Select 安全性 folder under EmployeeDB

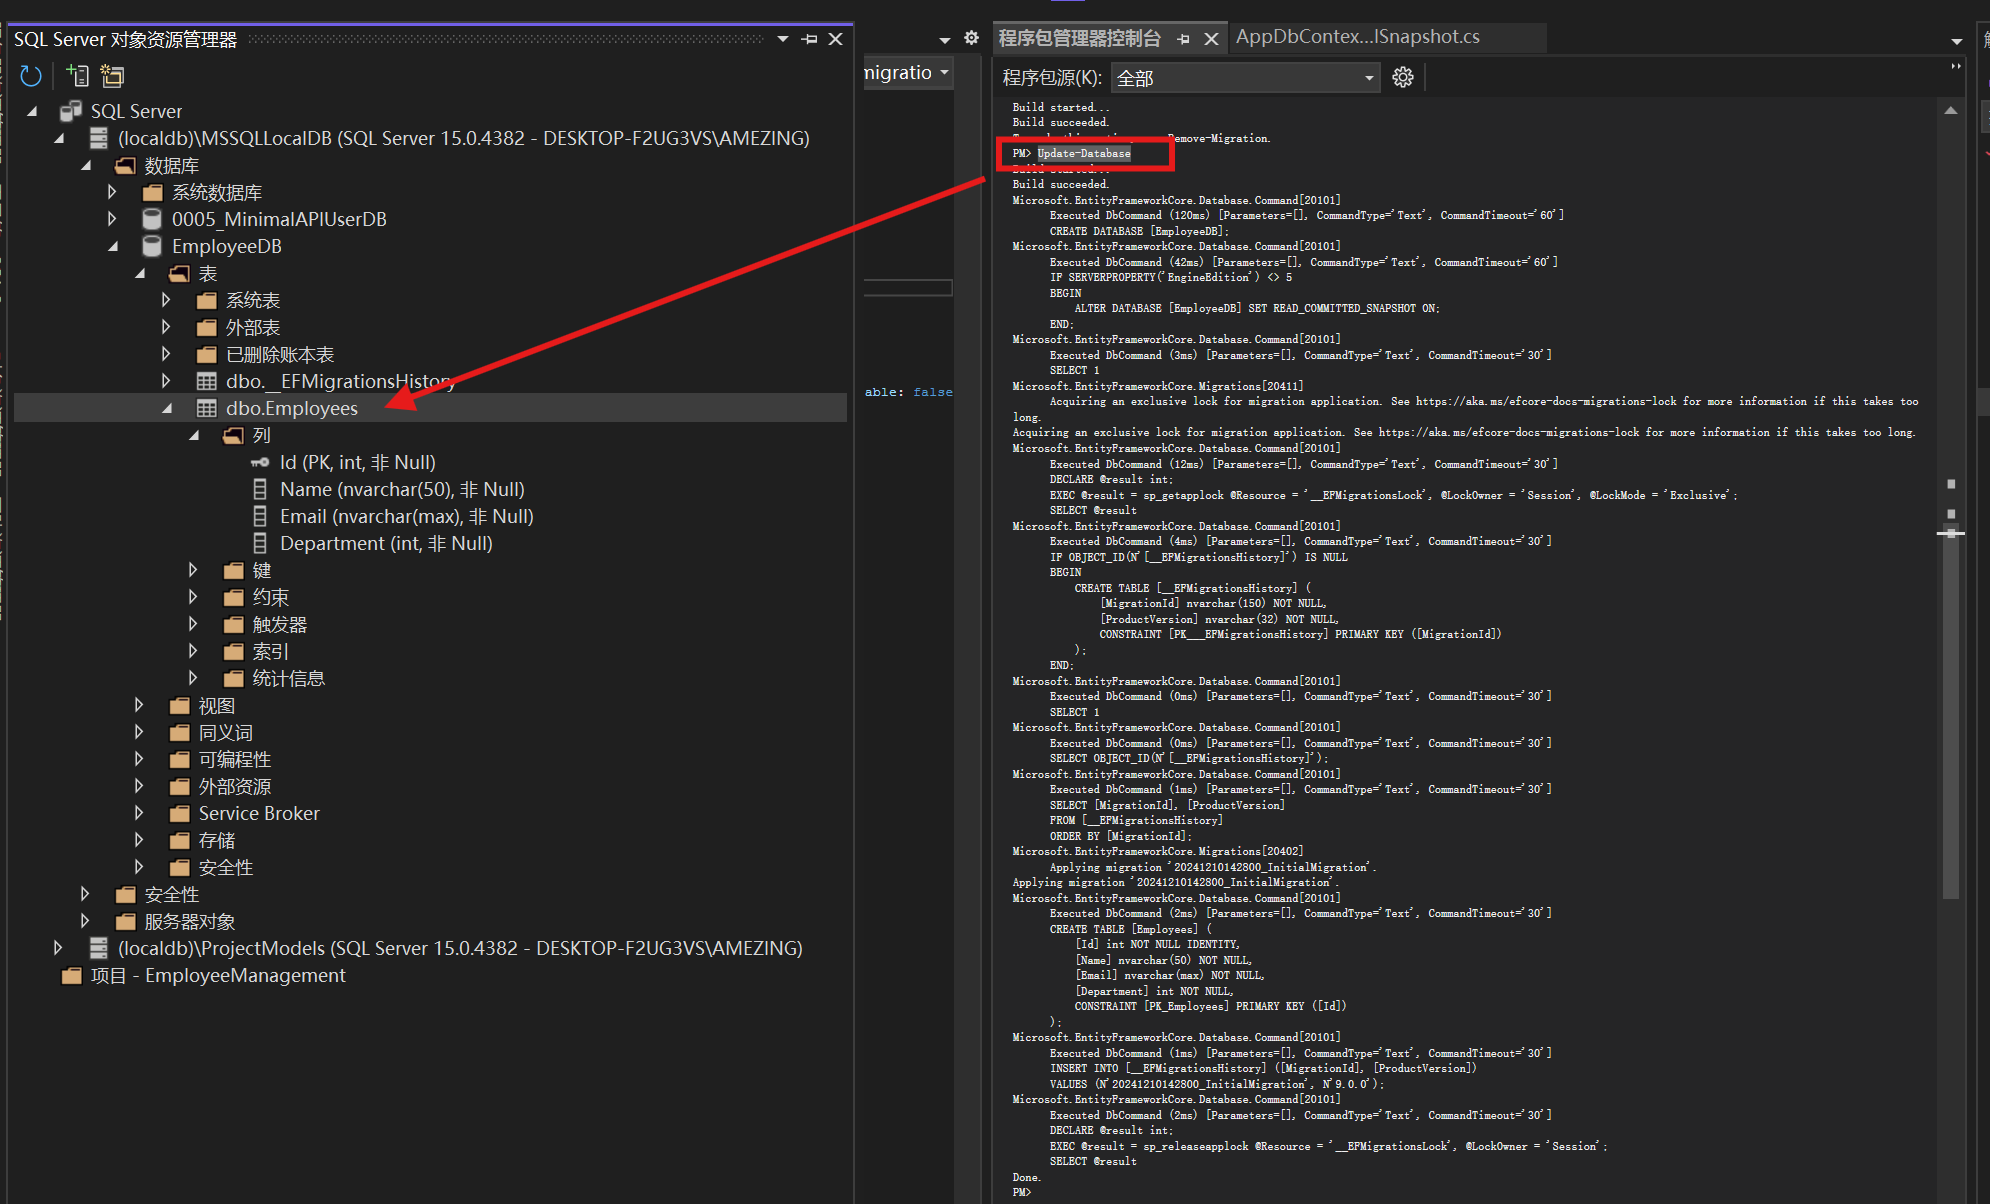[x=225, y=867]
